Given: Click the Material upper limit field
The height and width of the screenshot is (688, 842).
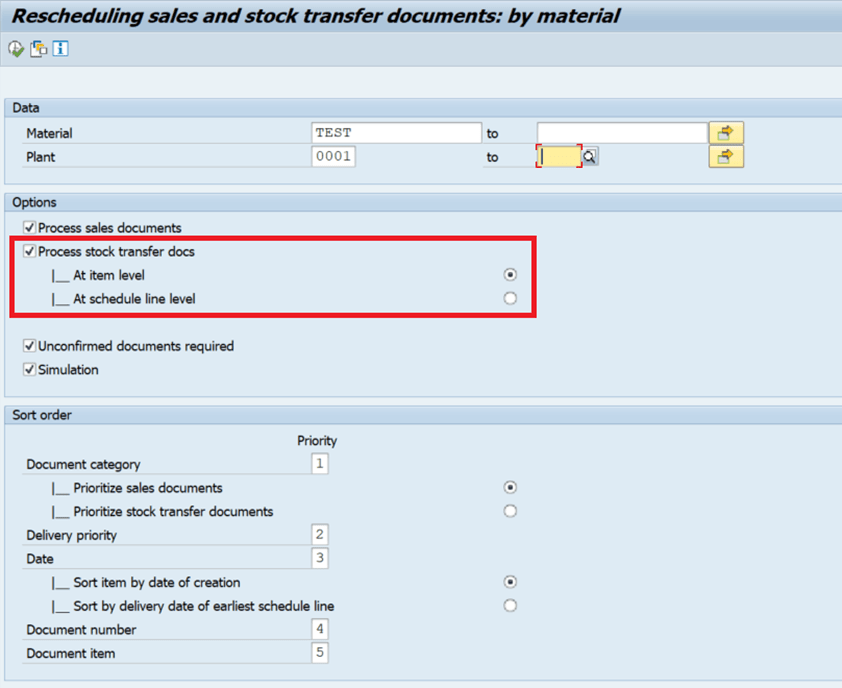Looking at the screenshot, I should 621,133.
